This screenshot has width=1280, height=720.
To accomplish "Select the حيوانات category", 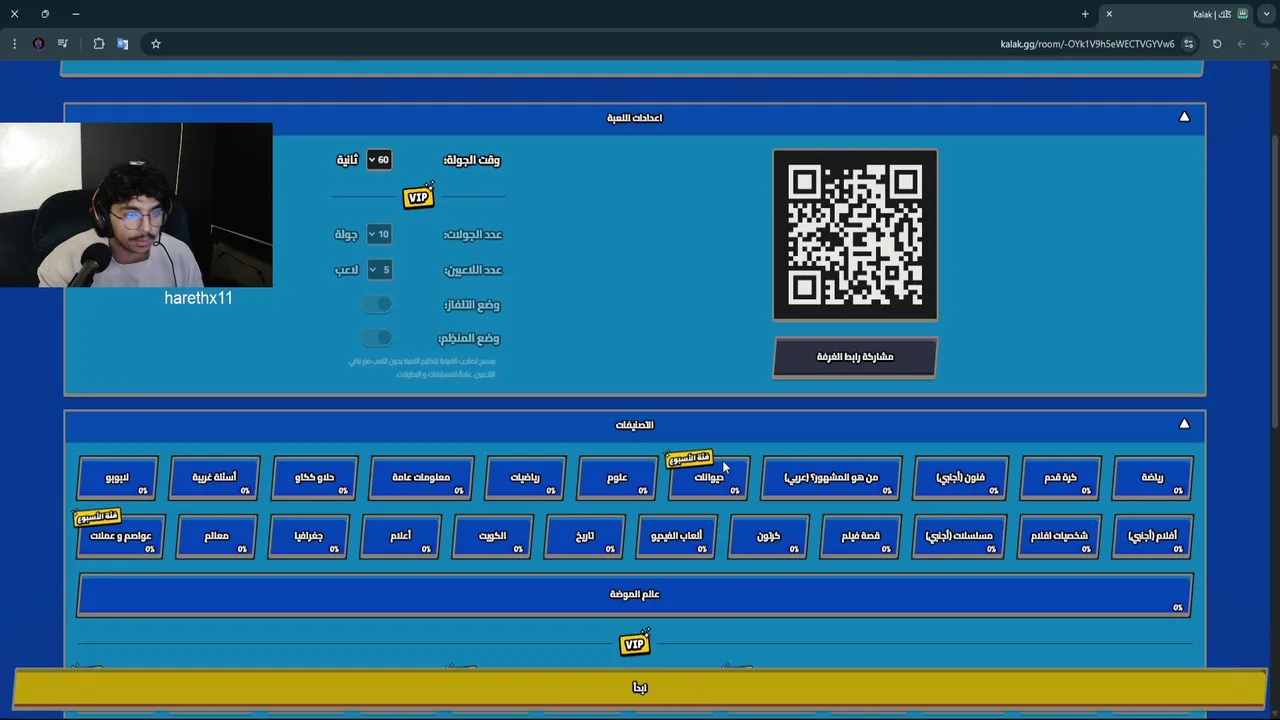I will click(x=709, y=478).
